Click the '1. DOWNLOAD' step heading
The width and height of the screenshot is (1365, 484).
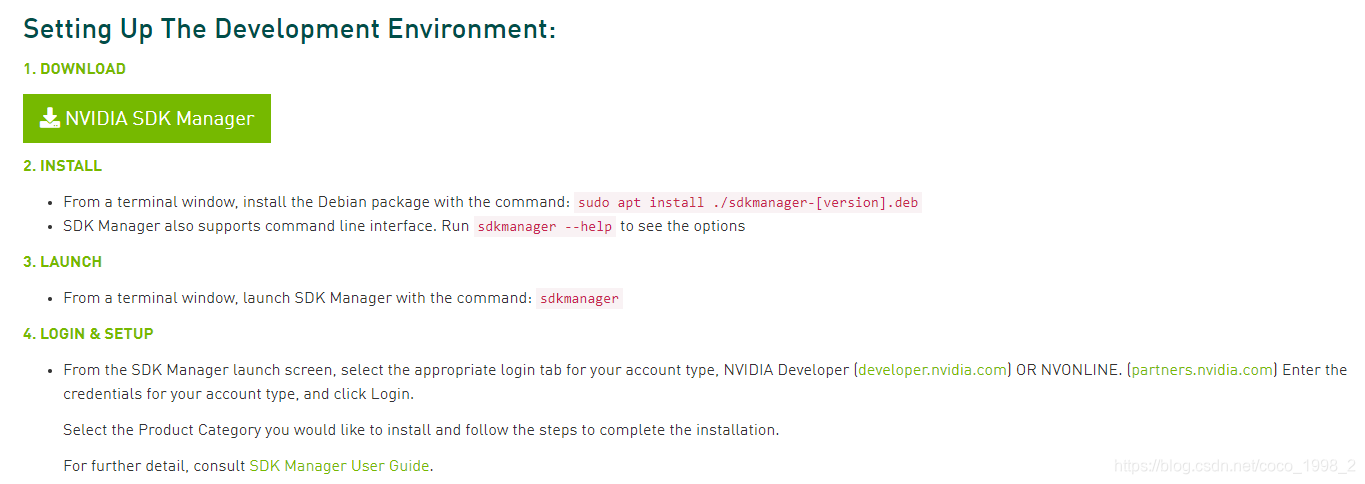pyautogui.click(x=75, y=69)
